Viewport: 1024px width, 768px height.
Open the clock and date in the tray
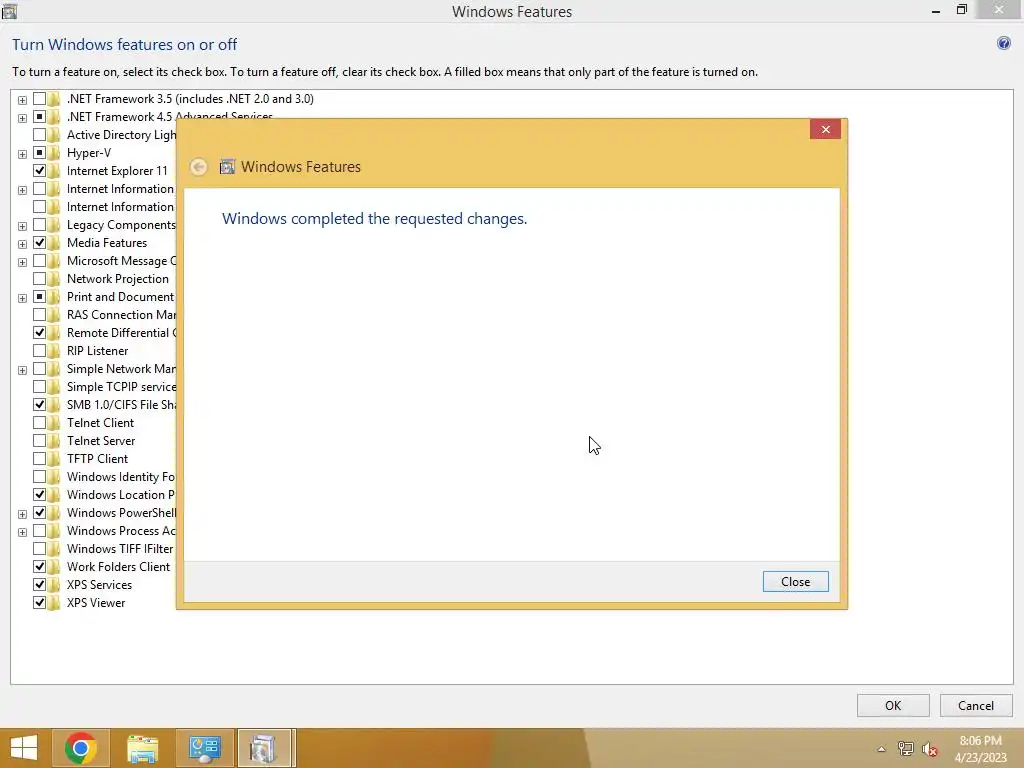[x=980, y=749]
